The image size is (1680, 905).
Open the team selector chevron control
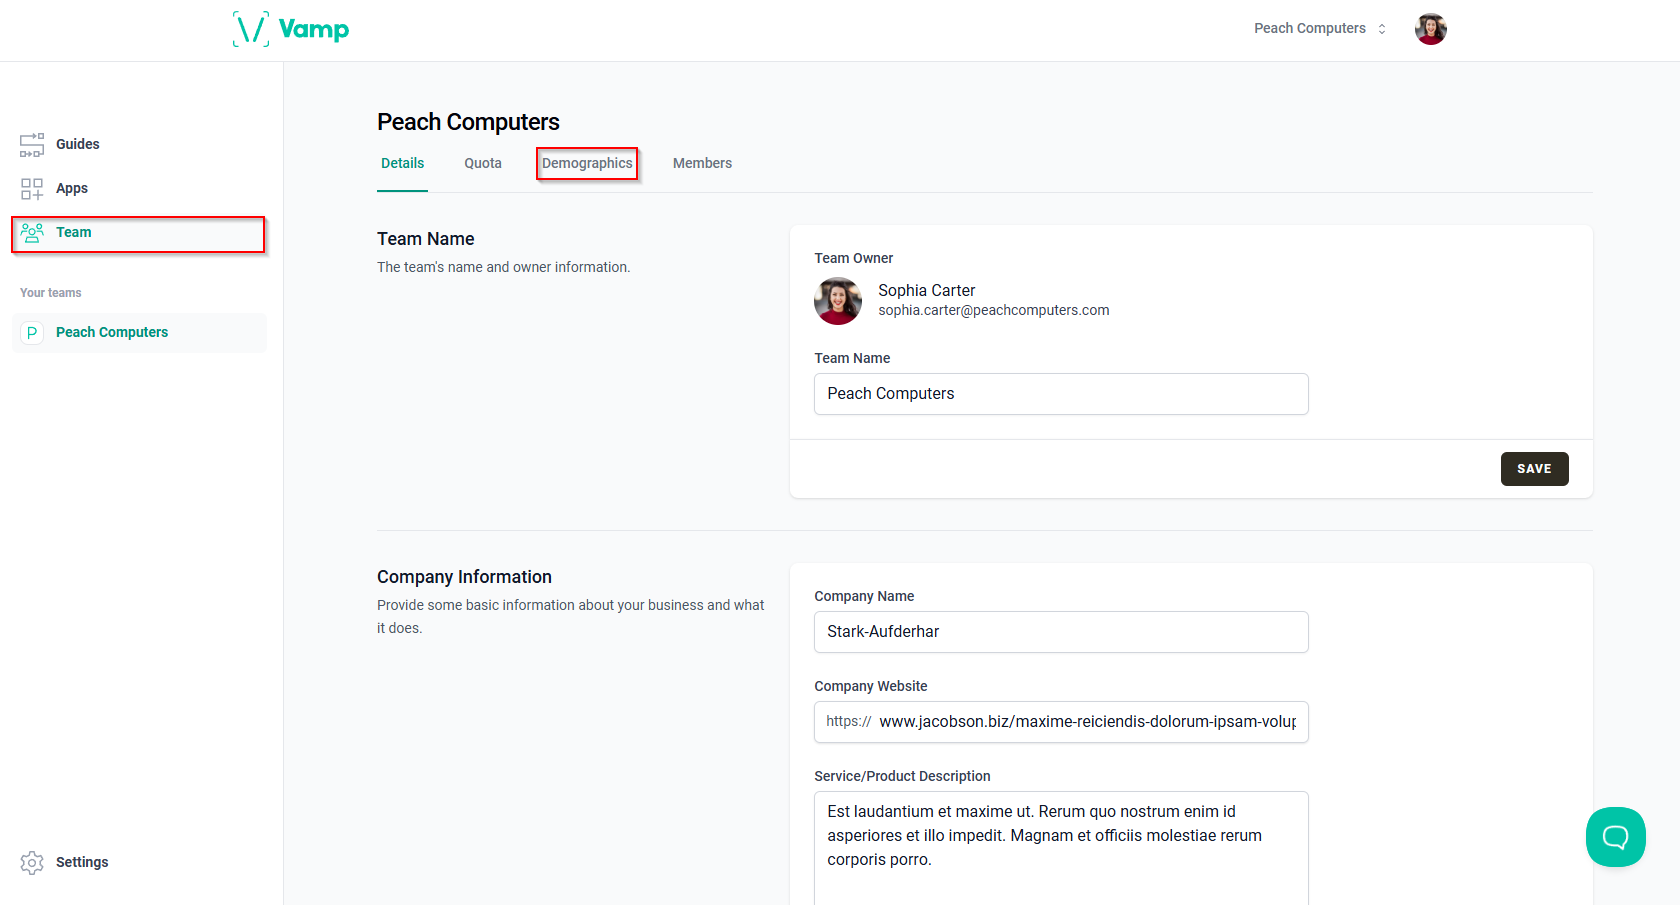coord(1382,28)
